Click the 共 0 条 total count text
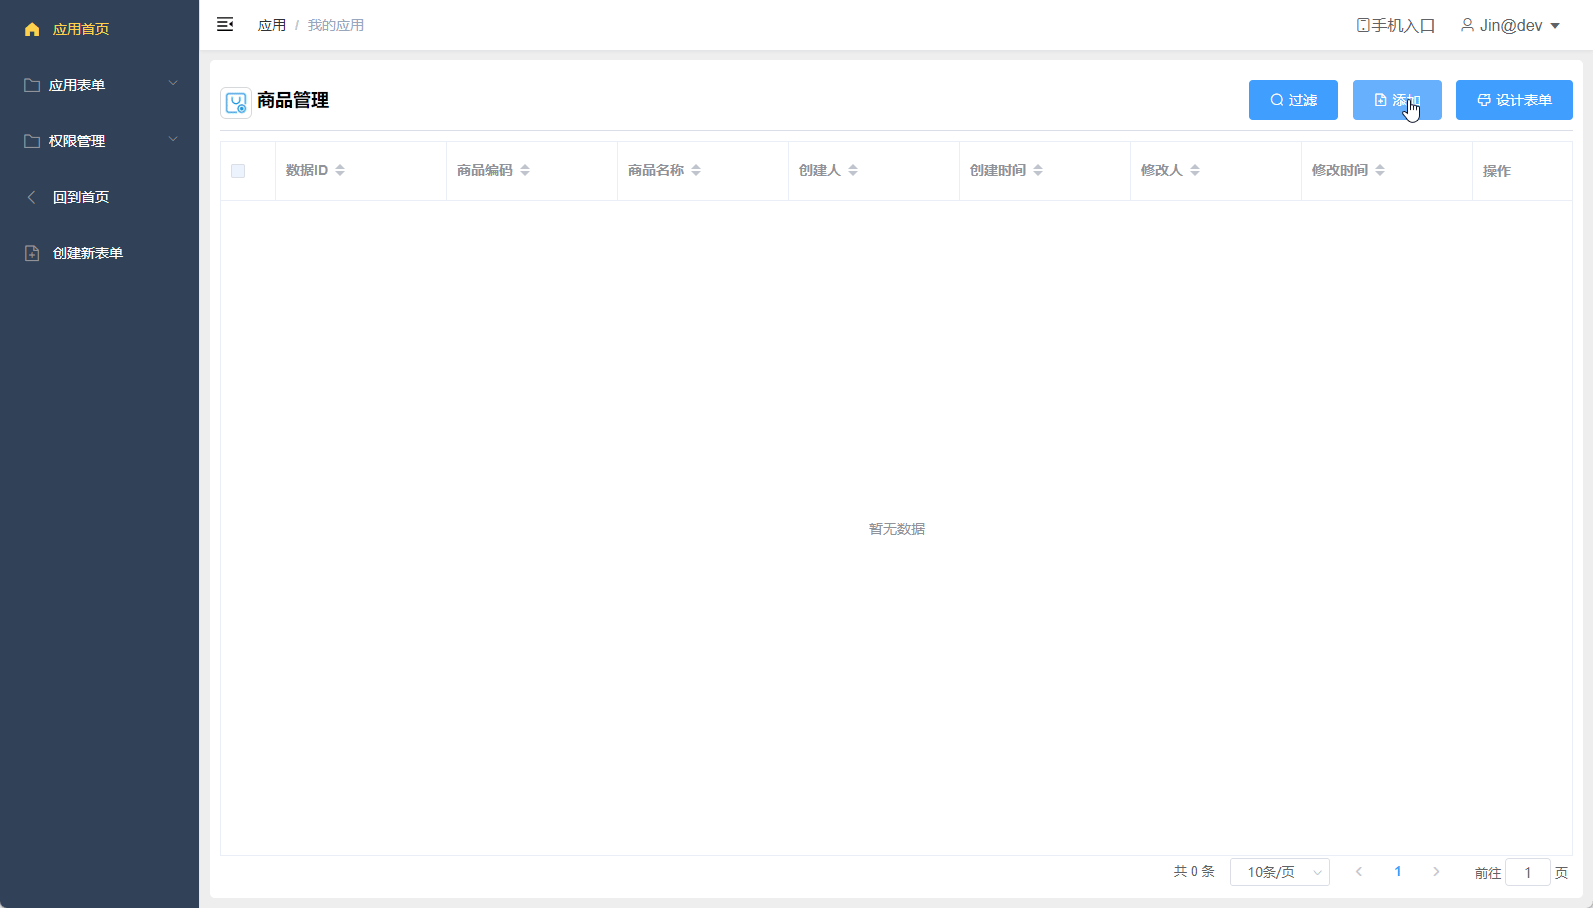Image resolution: width=1593 pixels, height=908 pixels. (x=1194, y=872)
